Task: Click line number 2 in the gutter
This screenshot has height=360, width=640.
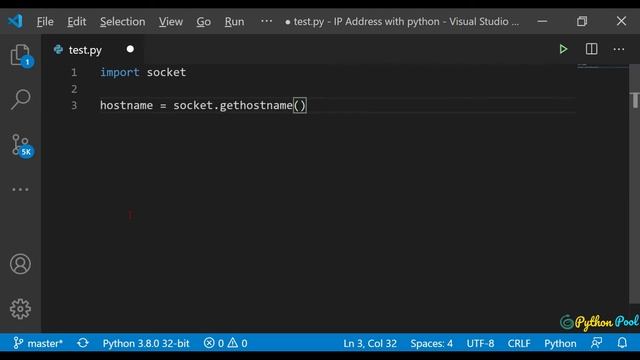Action: coord(74,89)
